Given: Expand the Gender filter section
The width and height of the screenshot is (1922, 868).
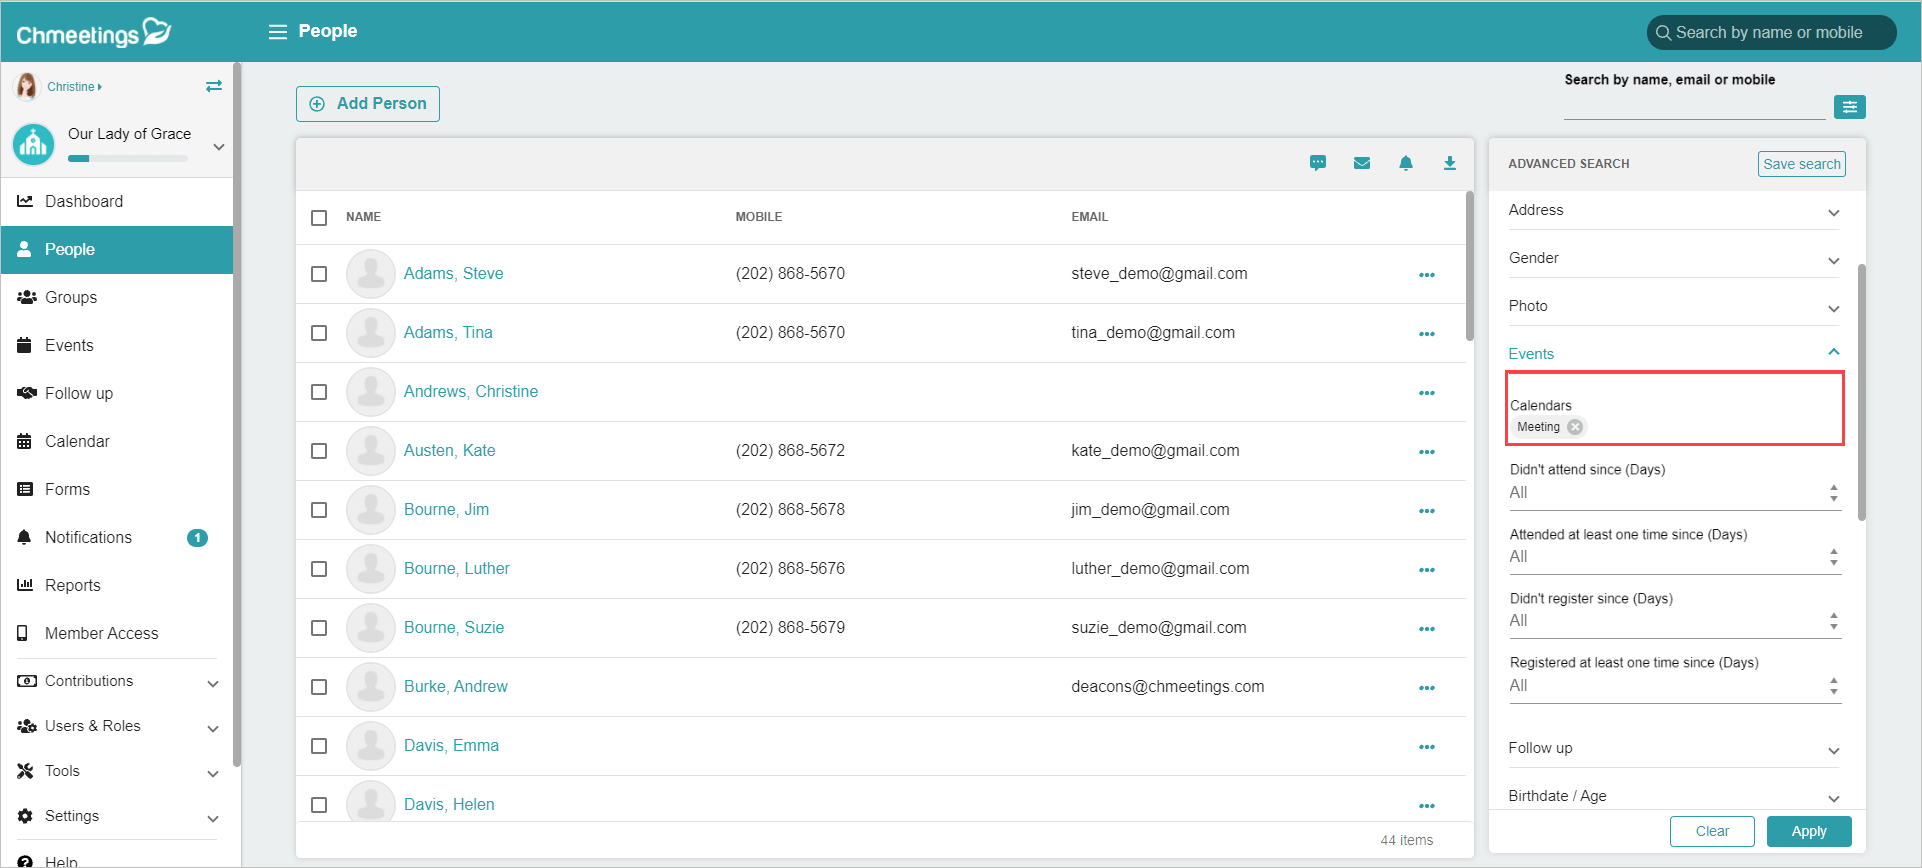Looking at the screenshot, I should pyautogui.click(x=1674, y=259).
